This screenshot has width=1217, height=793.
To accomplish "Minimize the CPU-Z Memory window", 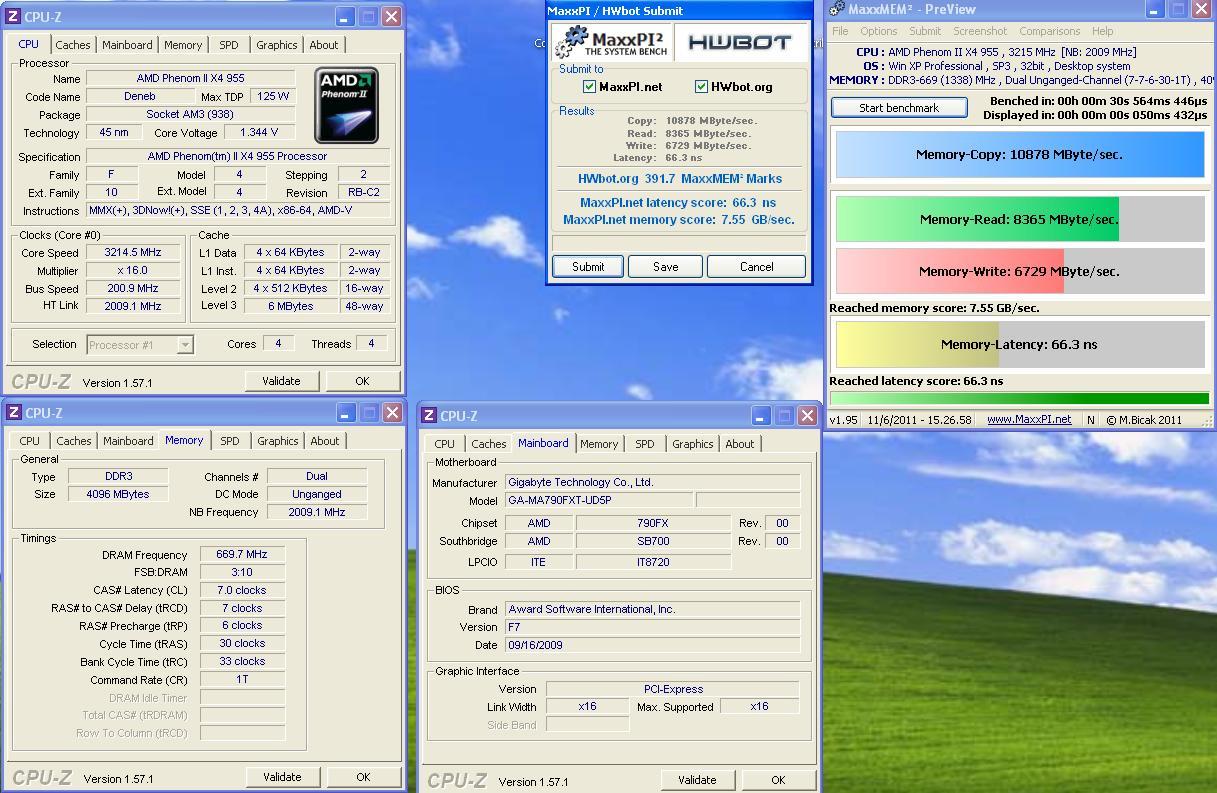I will (345, 412).
